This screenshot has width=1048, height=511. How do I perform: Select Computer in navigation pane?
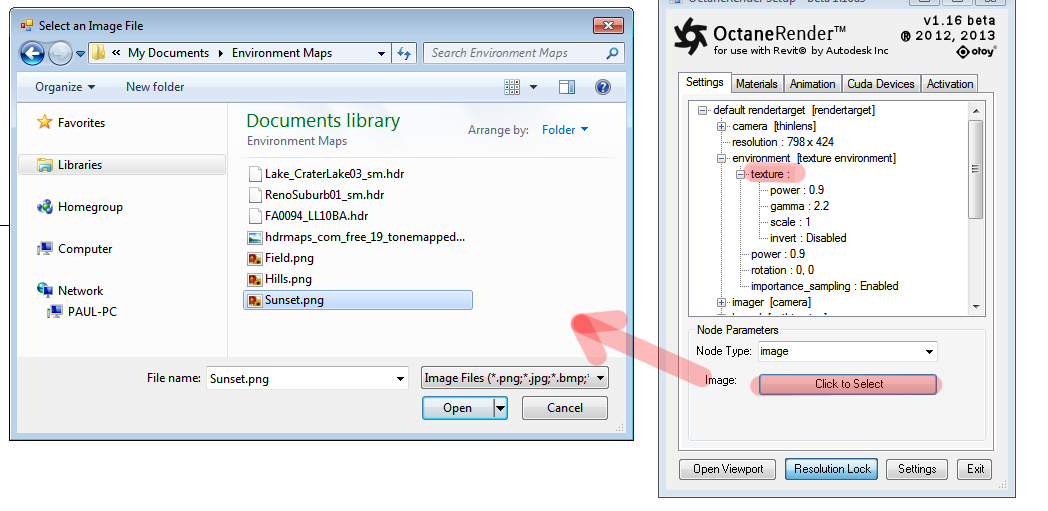(x=75, y=248)
